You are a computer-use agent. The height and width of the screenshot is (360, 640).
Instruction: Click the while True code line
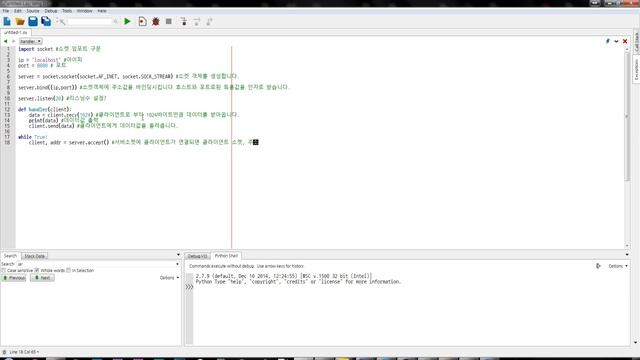(x=33, y=137)
